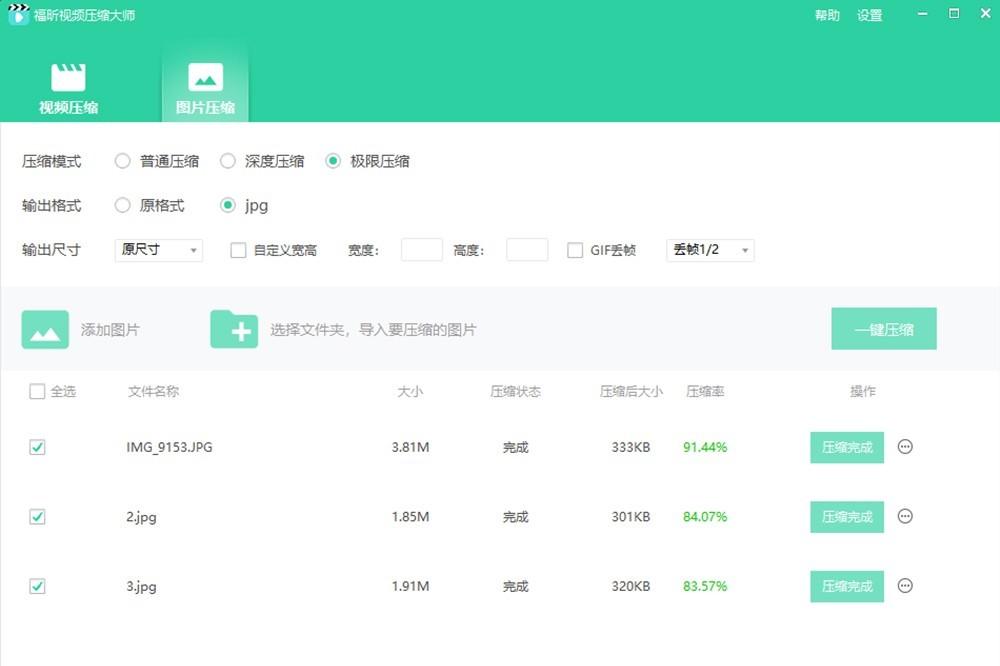Open more options for 2.jpg

click(x=905, y=517)
